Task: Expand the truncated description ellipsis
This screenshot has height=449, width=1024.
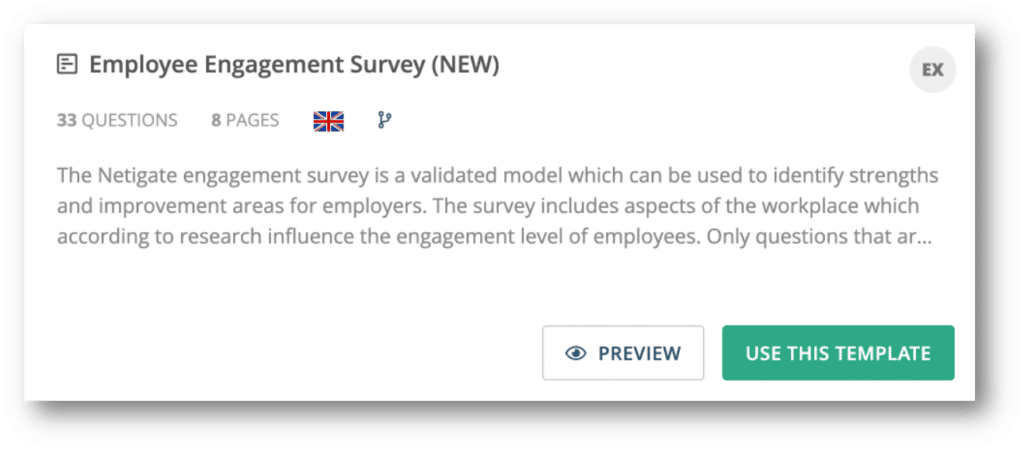Action: [x=923, y=239]
